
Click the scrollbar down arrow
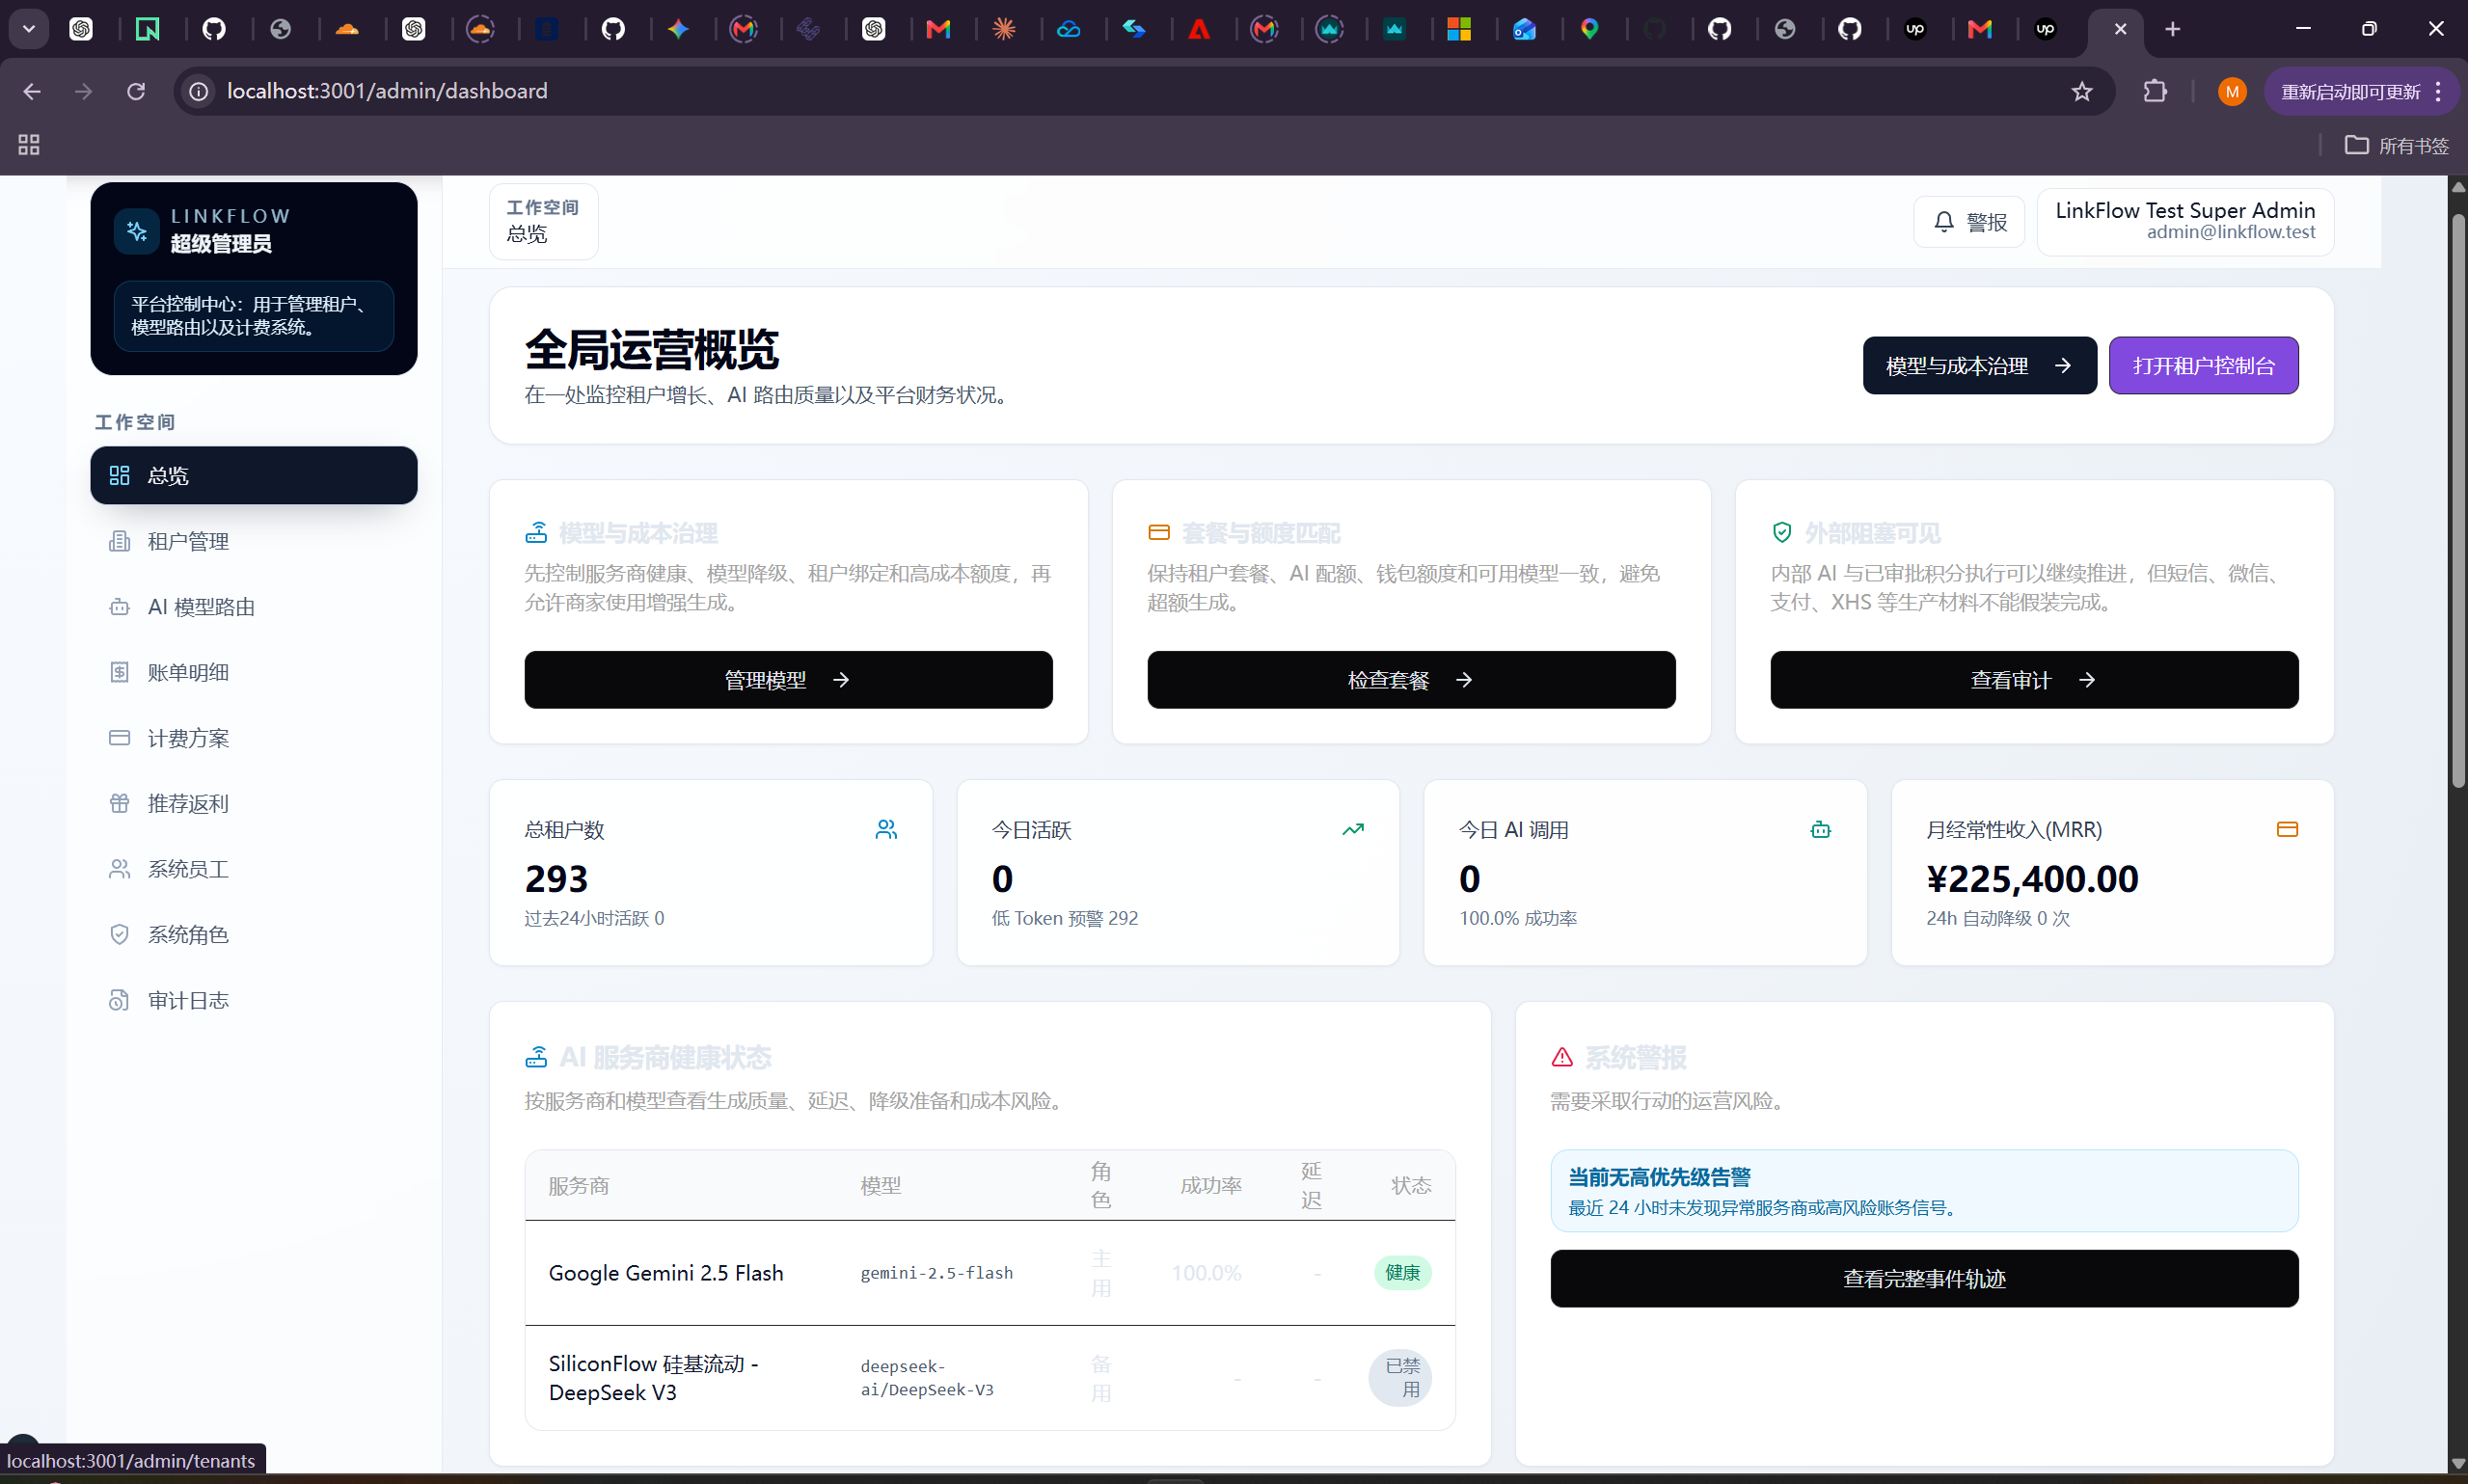2458,1463
